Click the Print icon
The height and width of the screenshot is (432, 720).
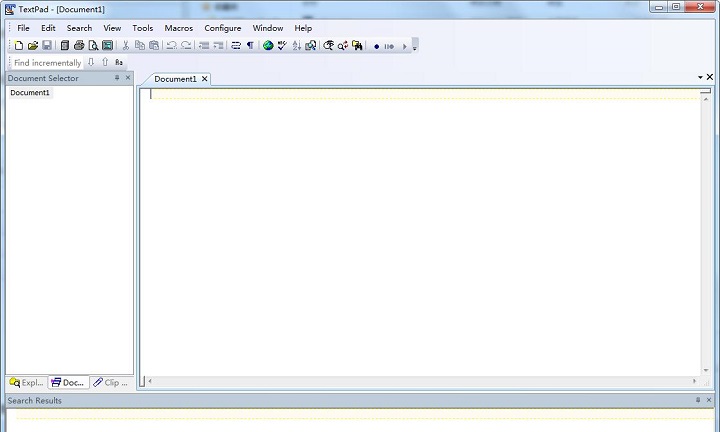point(79,45)
